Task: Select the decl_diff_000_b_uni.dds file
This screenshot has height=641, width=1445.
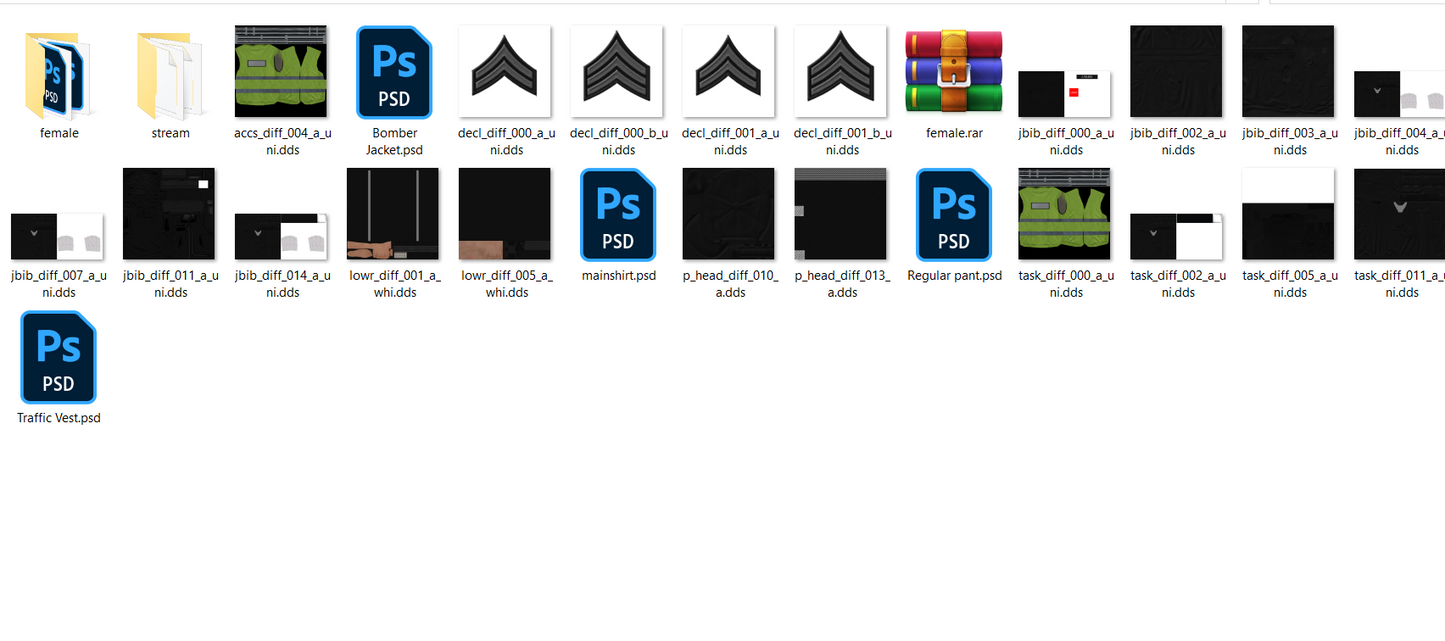Action: pyautogui.click(x=618, y=72)
